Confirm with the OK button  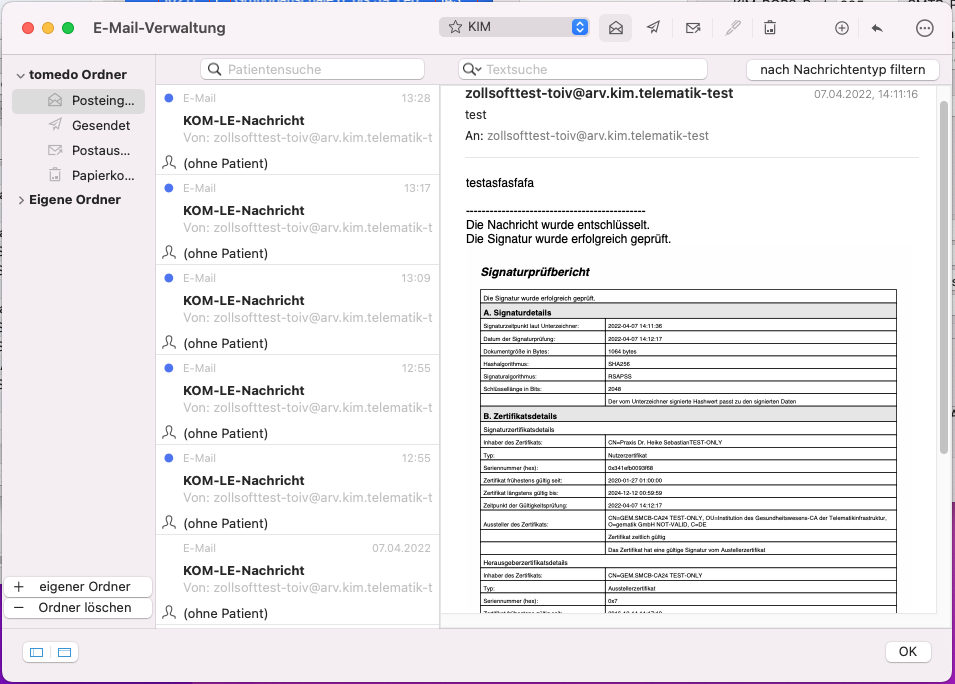(x=907, y=652)
